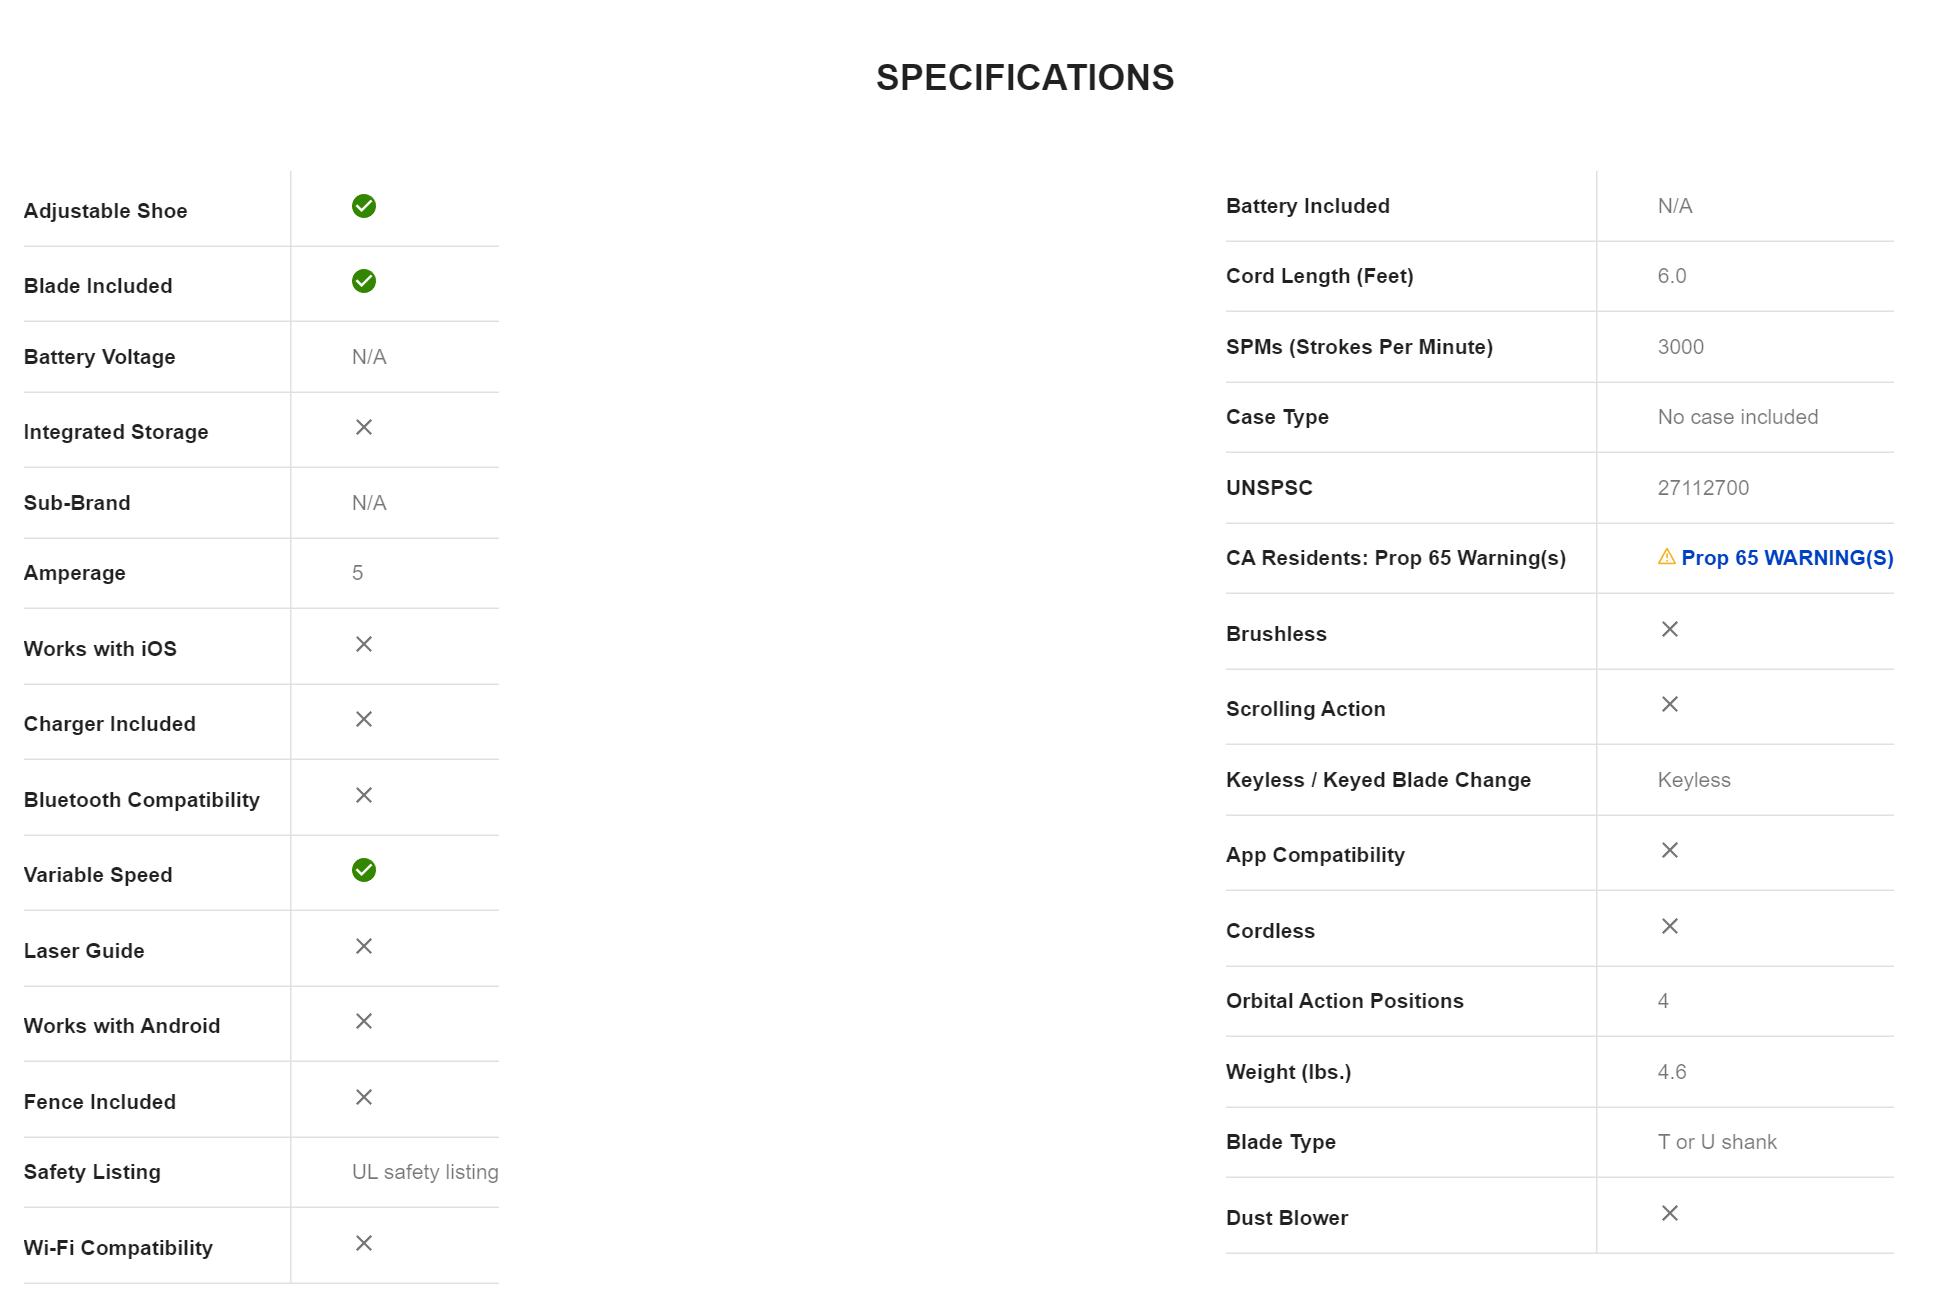Click the X mark for Integrated Storage
1955x1298 pixels.
tap(364, 427)
